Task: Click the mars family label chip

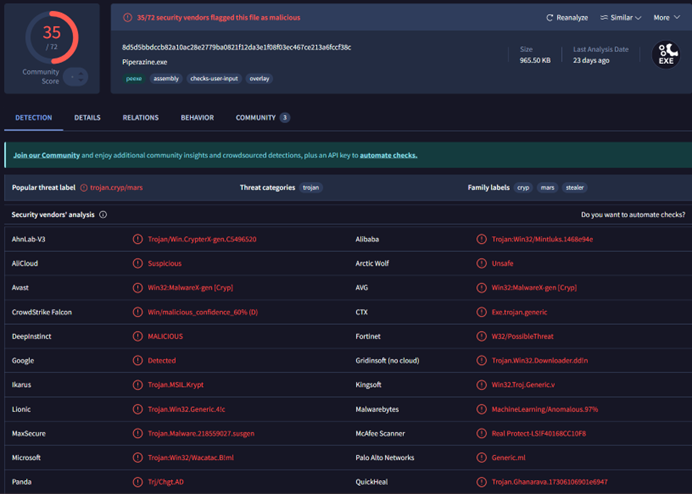Action: click(x=547, y=188)
